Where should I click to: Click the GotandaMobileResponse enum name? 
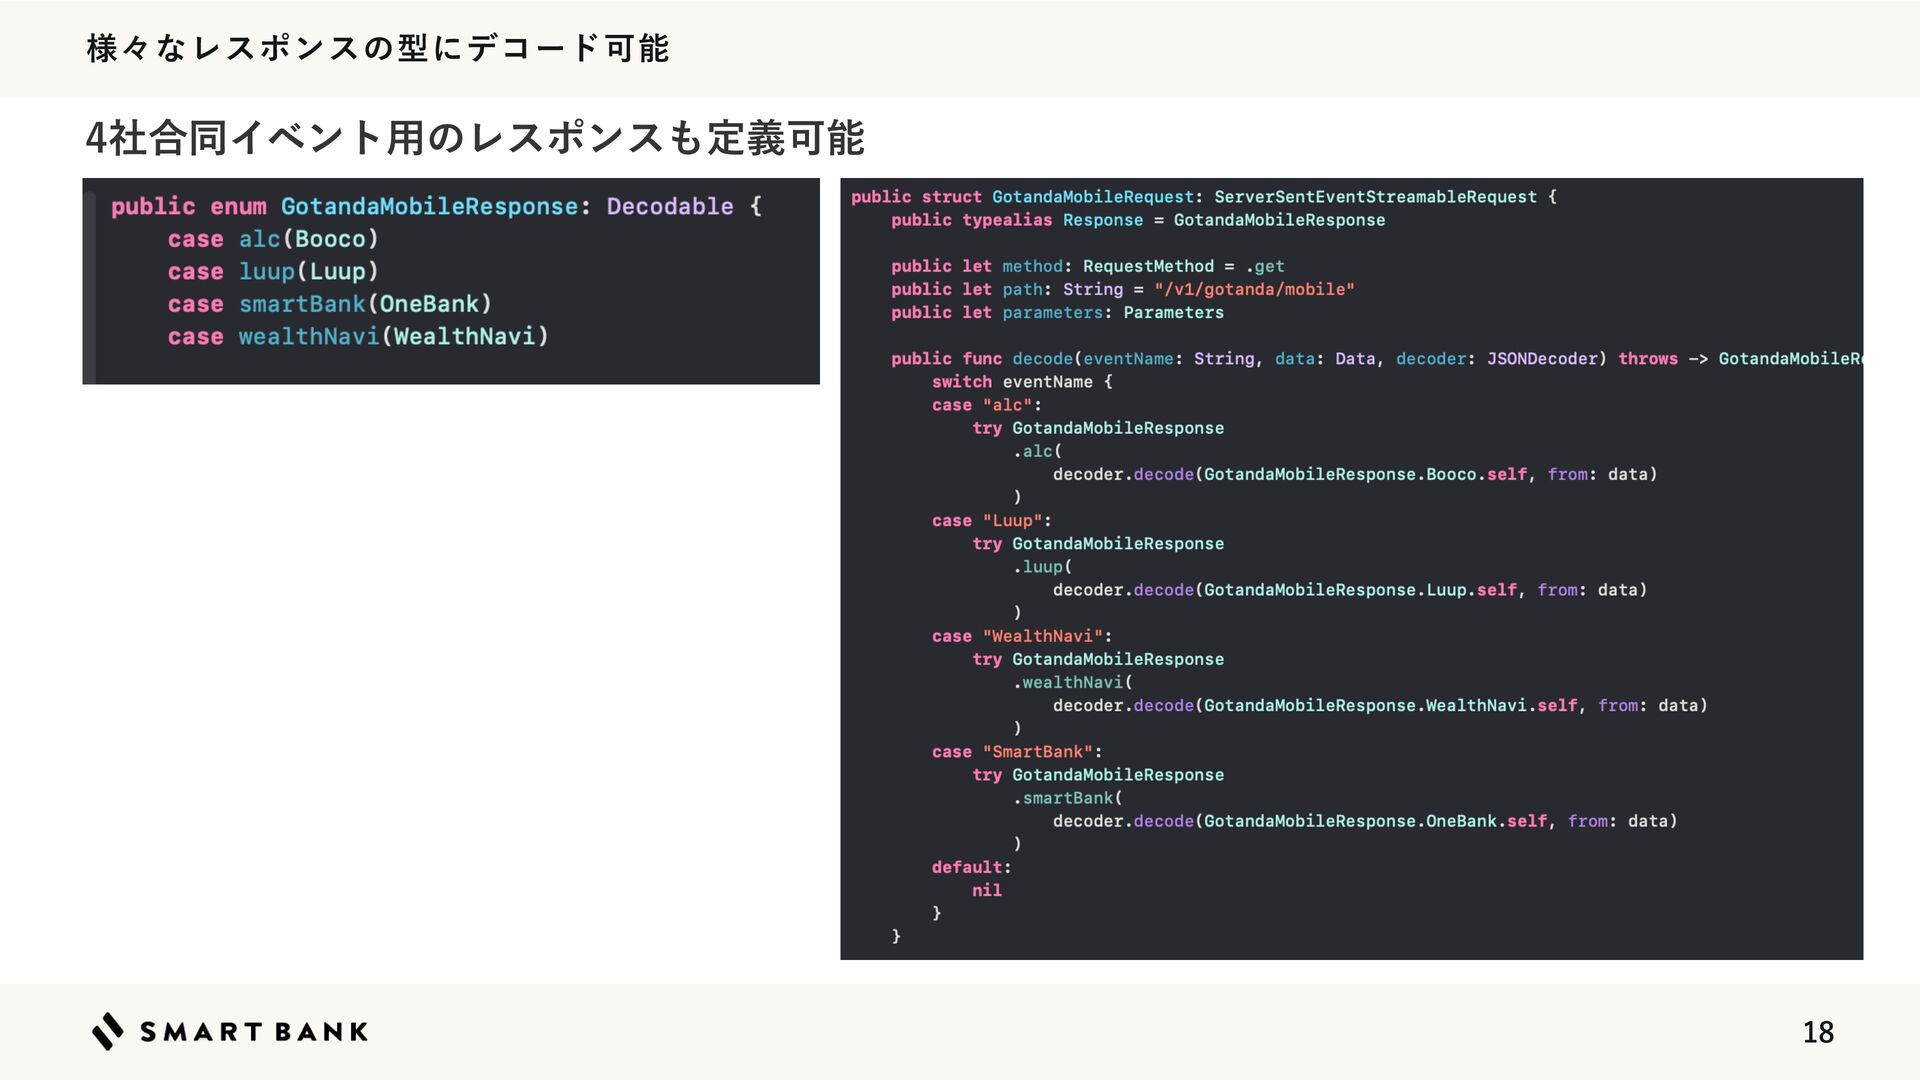click(429, 206)
